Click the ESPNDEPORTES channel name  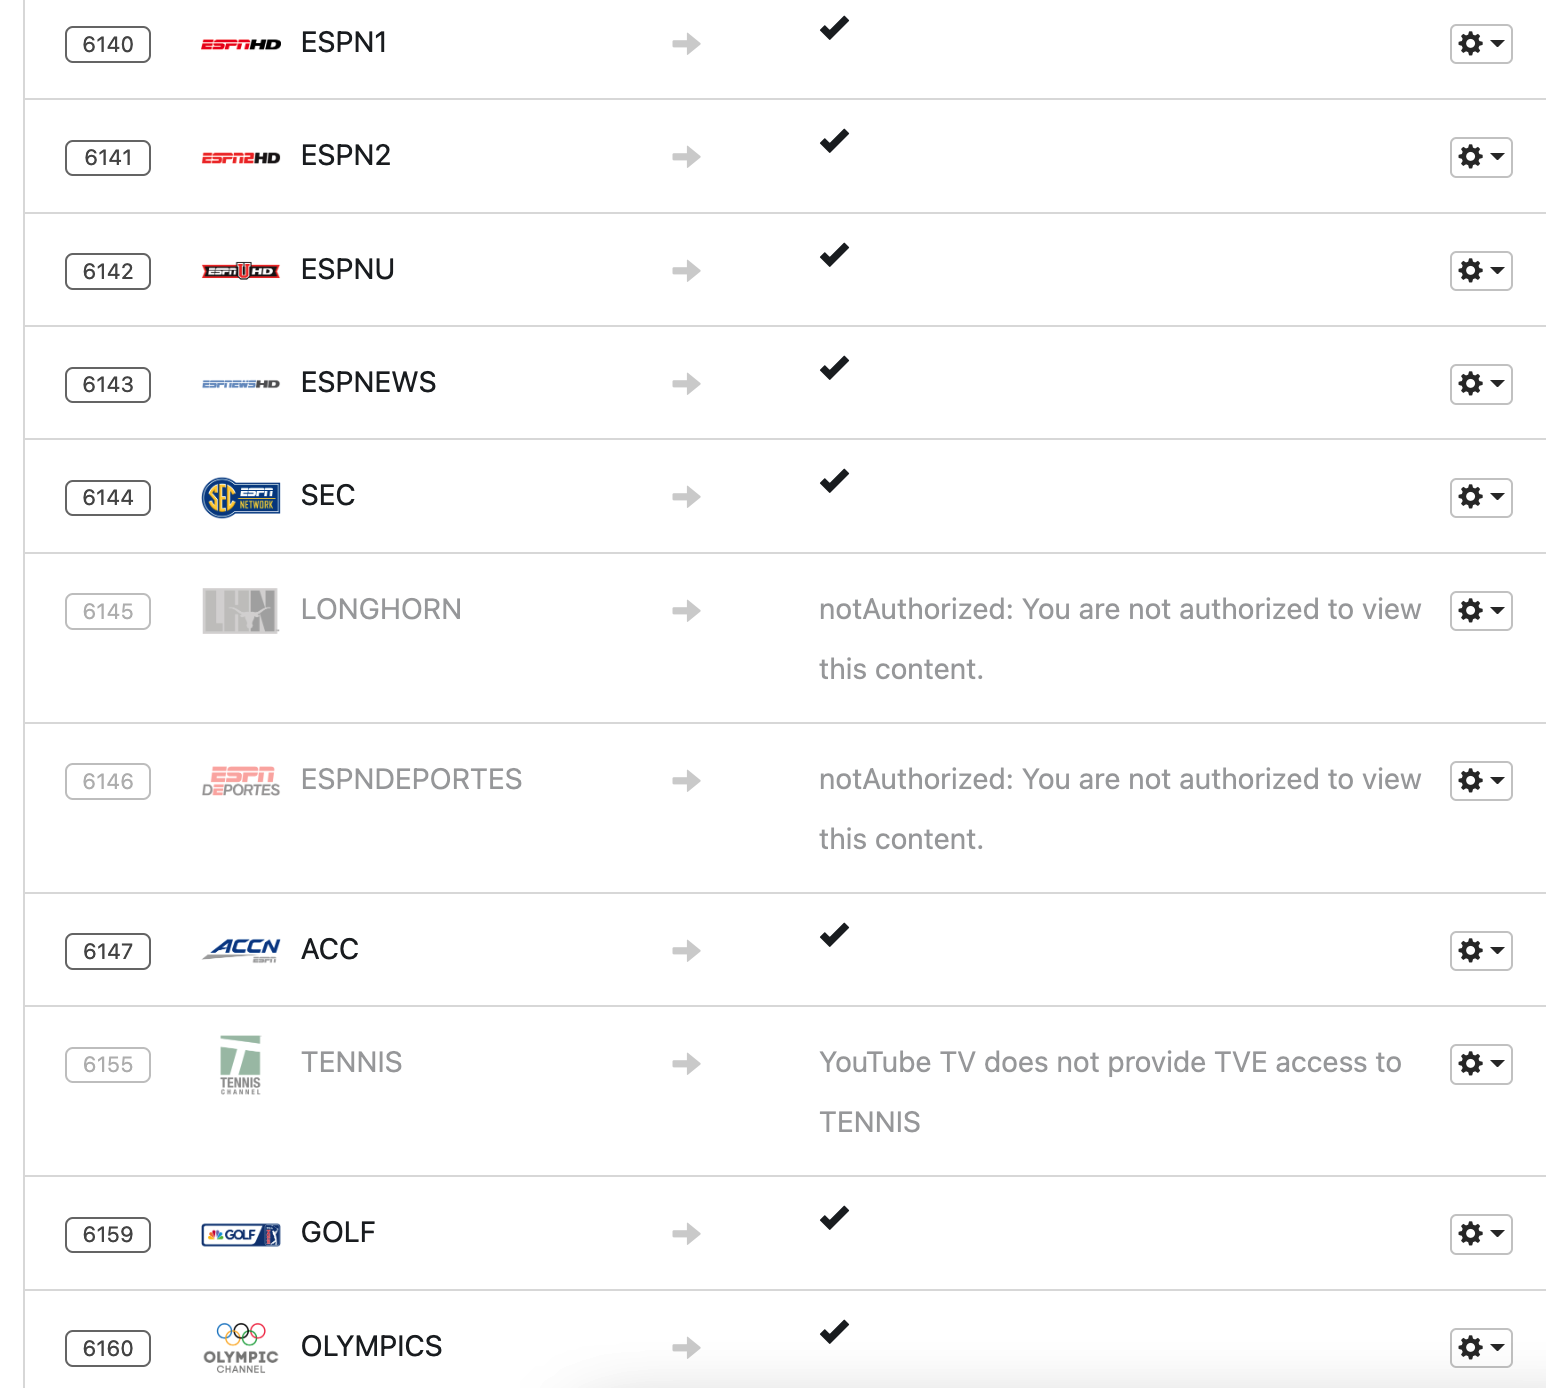[411, 780]
